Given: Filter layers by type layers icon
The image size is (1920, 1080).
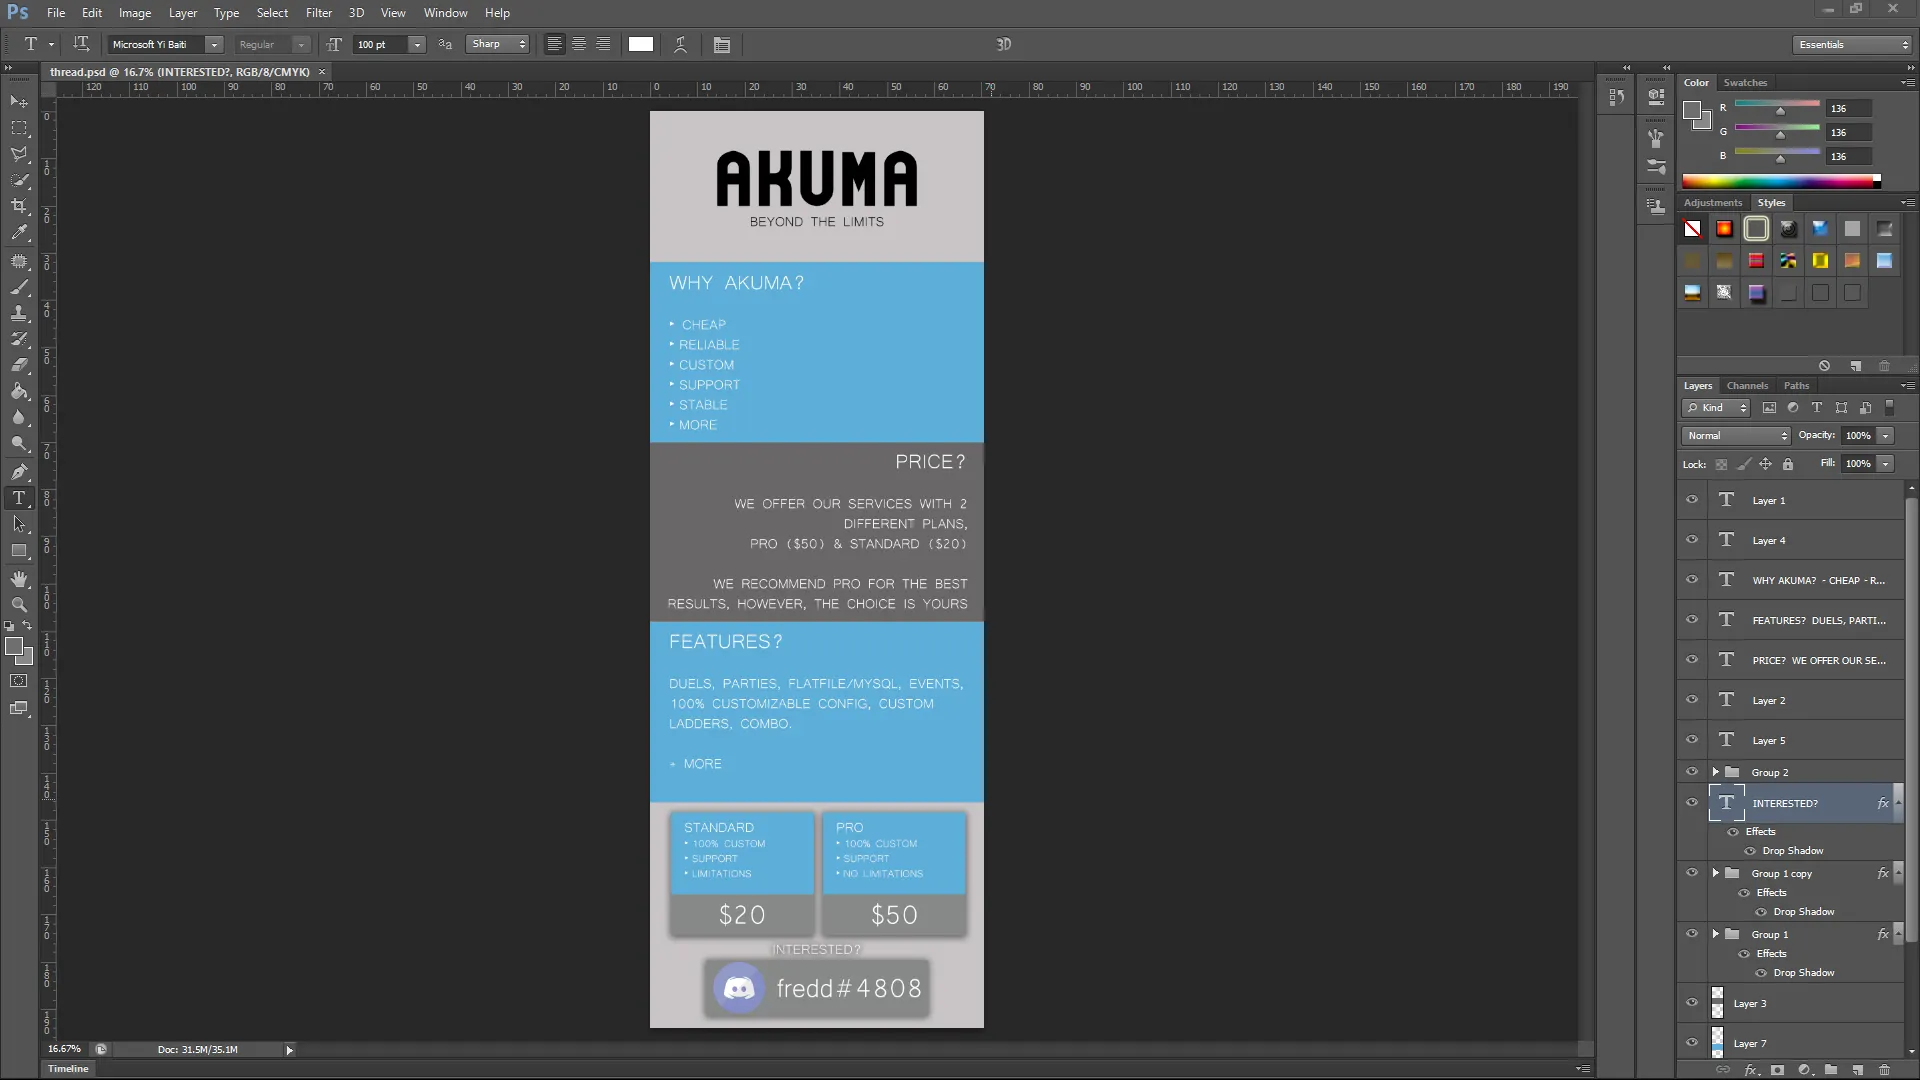Looking at the screenshot, I should click(1817, 407).
